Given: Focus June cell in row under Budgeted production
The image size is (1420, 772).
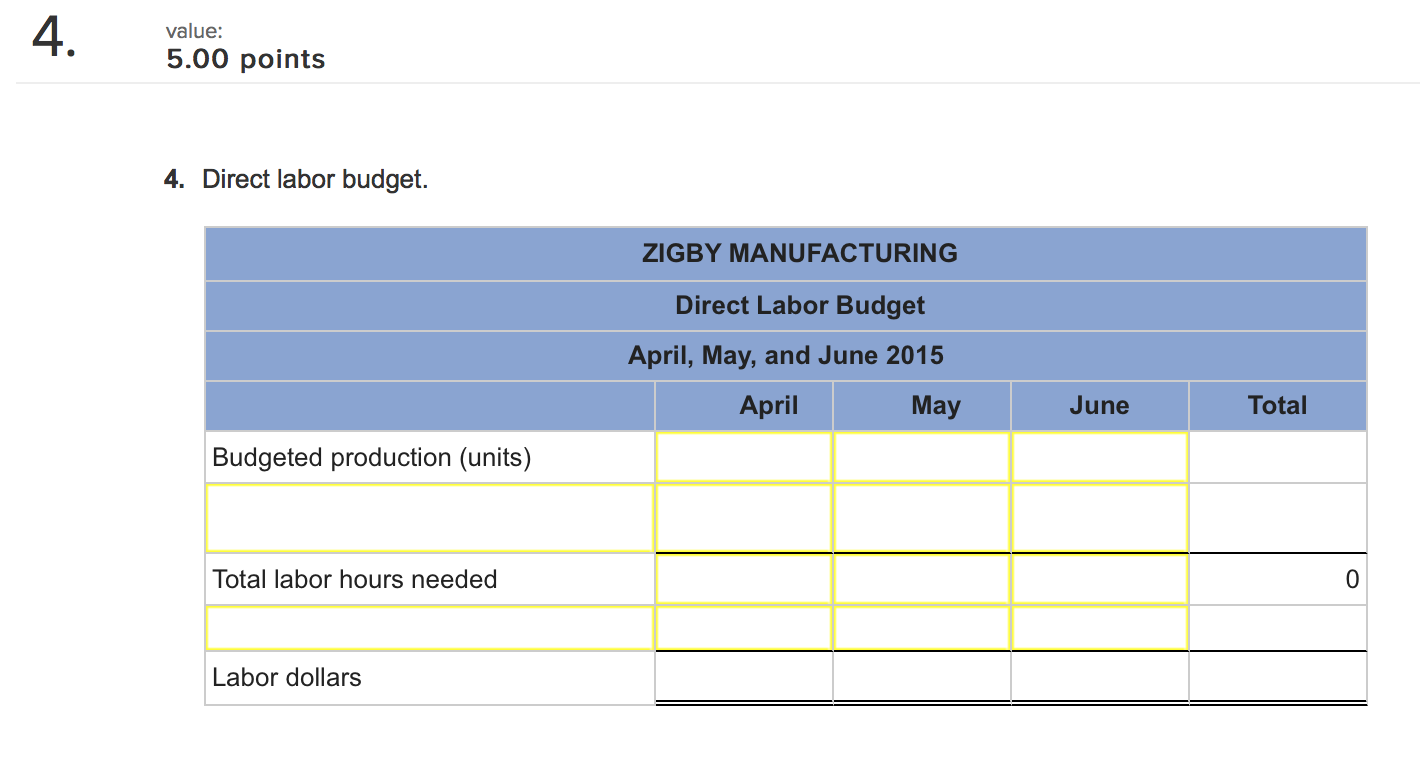Looking at the screenshot, I should pos(1100,518).
